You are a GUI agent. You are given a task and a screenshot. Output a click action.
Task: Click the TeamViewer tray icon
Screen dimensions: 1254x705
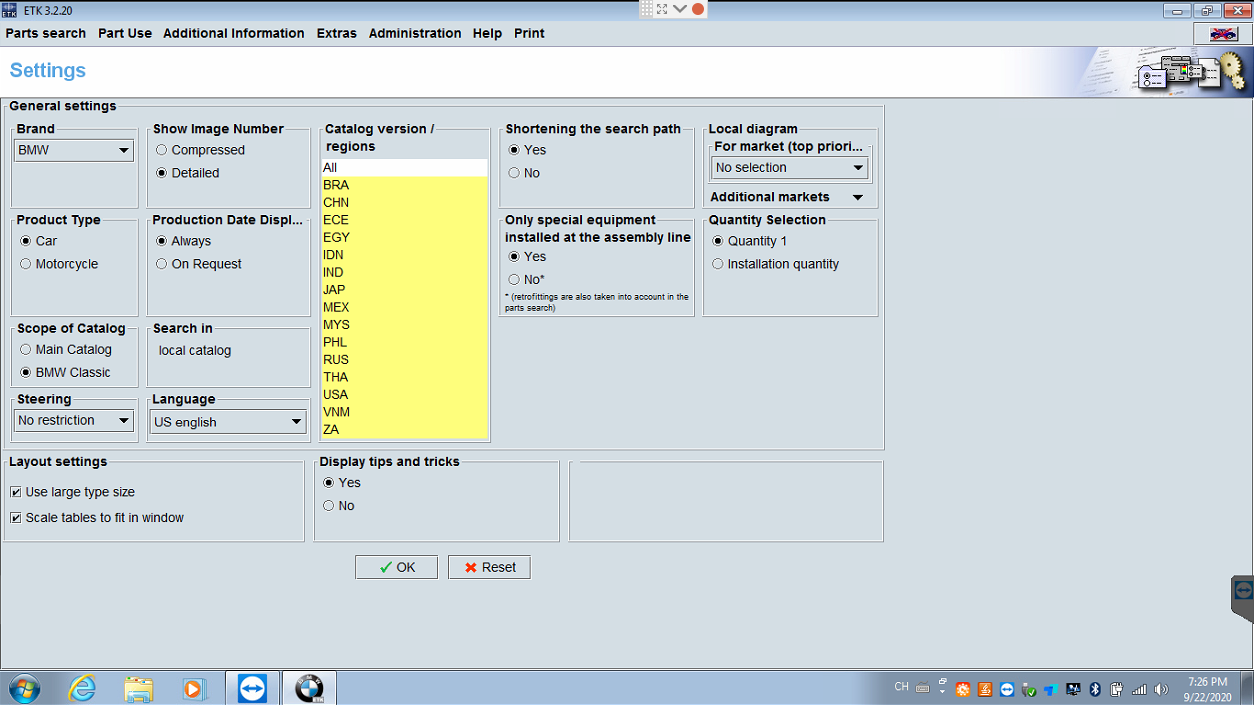point(1007,689)
